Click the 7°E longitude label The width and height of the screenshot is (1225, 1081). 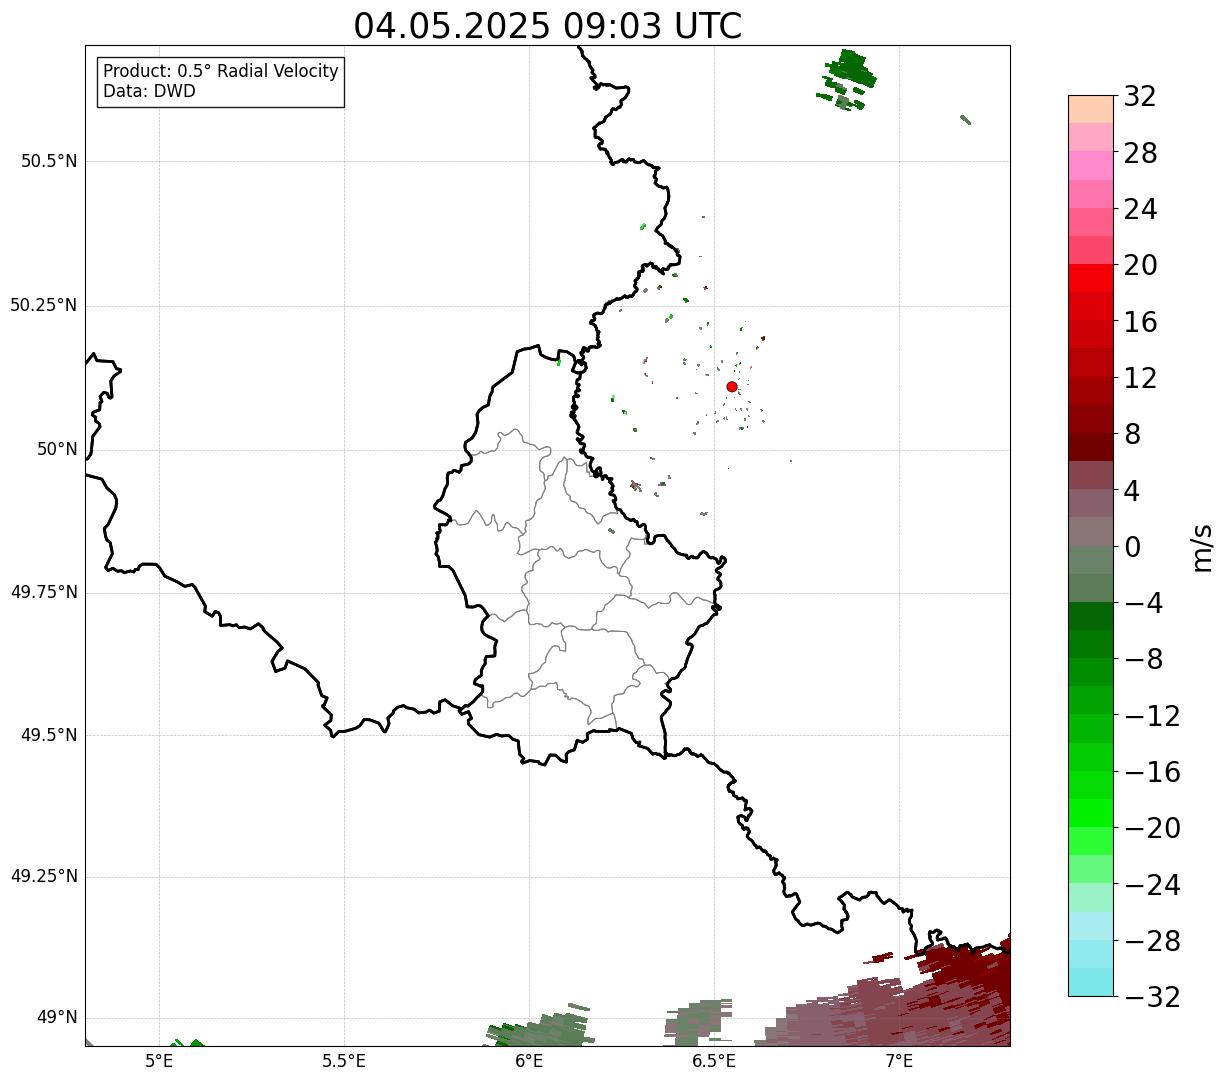point(899,1061)
